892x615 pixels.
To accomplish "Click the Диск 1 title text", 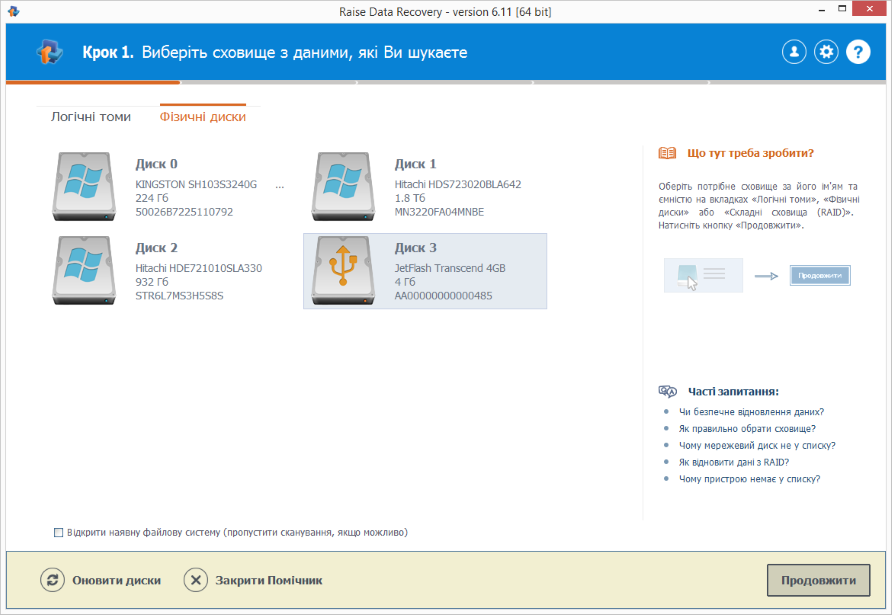I will 415,164.
